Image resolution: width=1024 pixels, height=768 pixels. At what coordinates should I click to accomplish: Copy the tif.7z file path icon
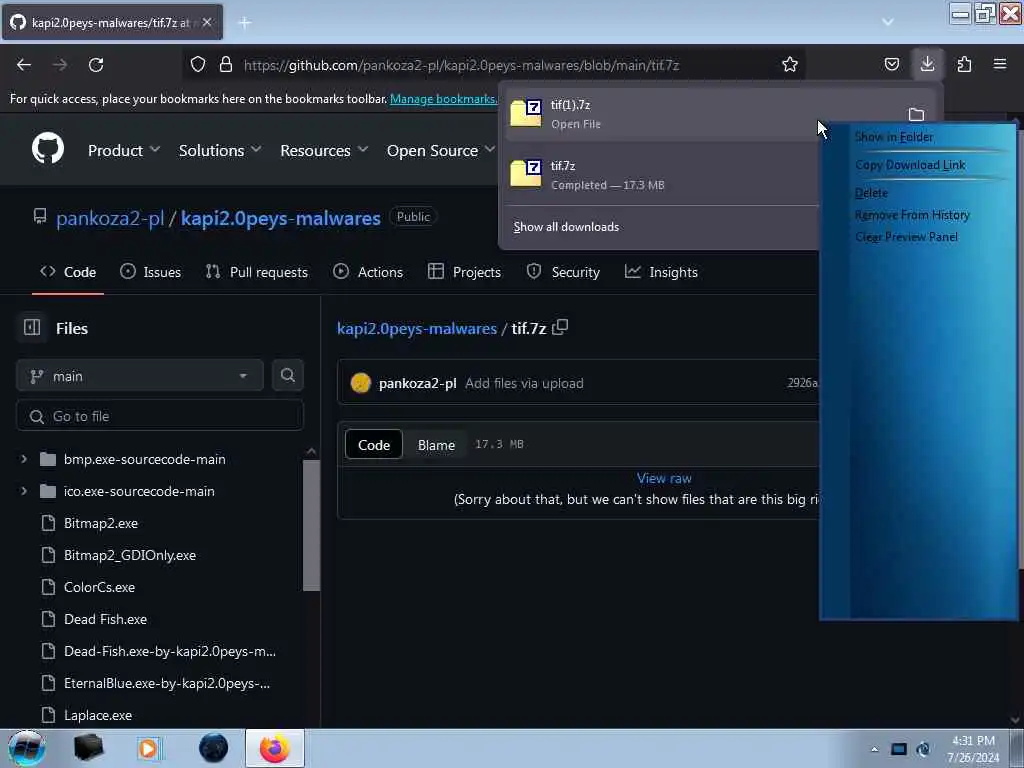560,327
